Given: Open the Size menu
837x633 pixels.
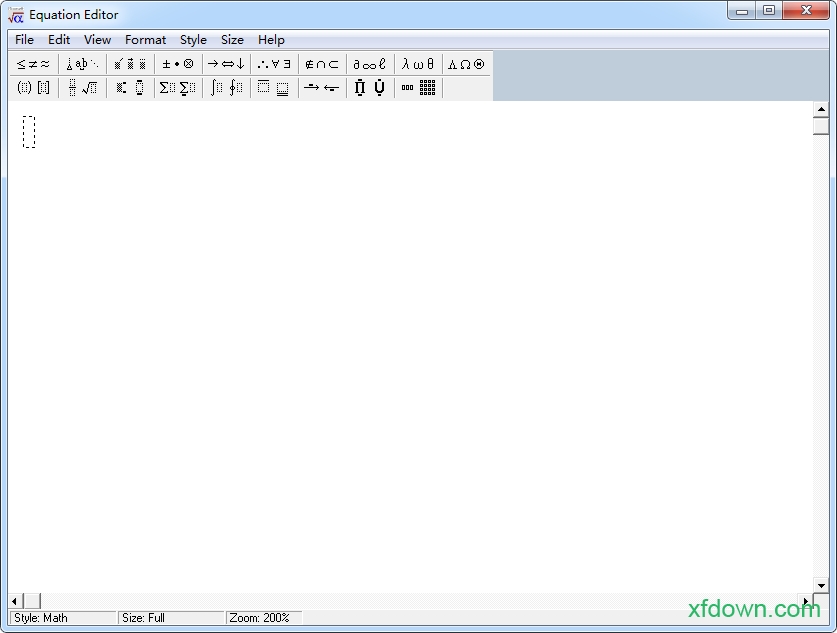Looking at the screenshot, I should coord(232,40).
